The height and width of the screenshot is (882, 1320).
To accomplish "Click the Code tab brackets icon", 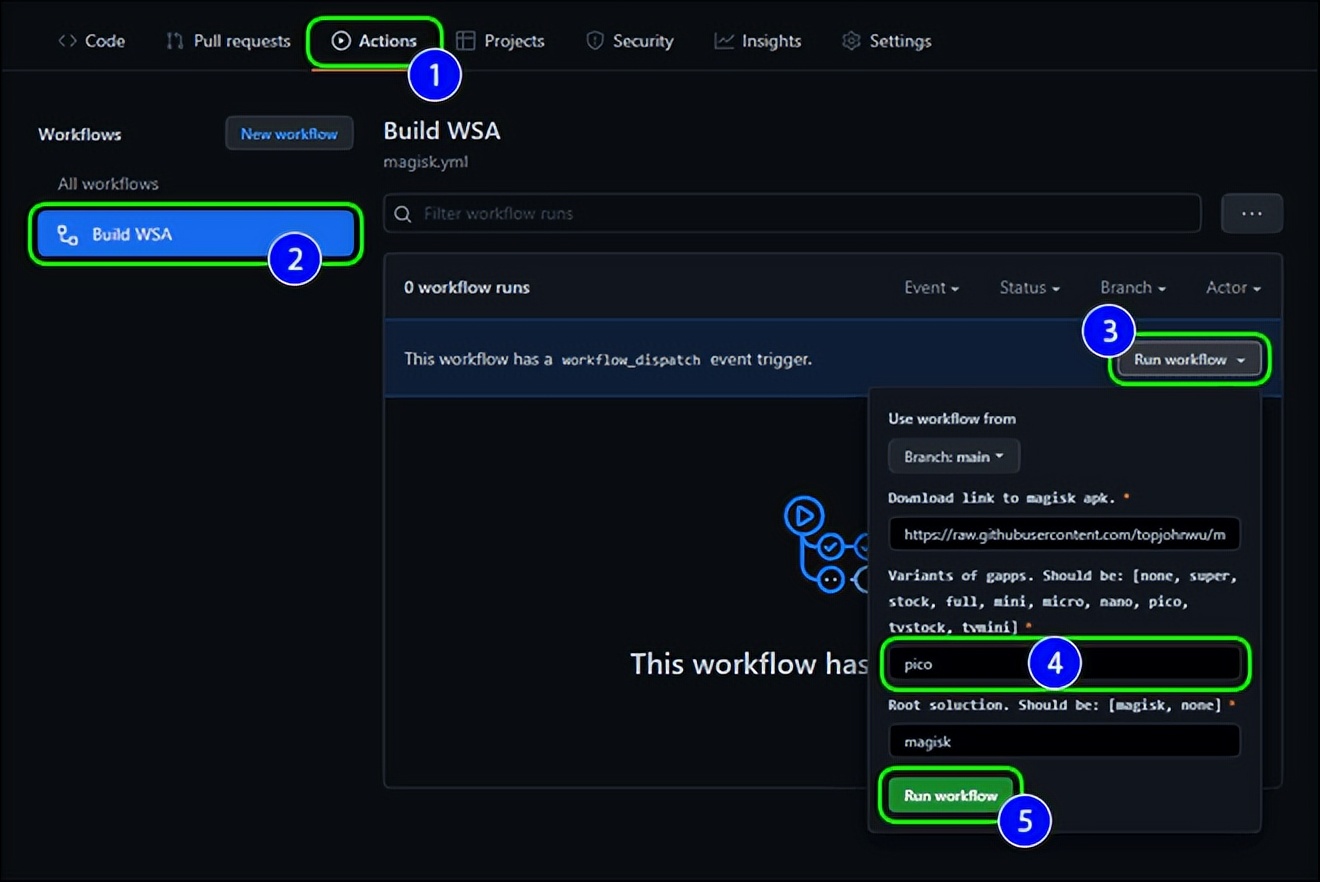I will (x=67, y=41).
